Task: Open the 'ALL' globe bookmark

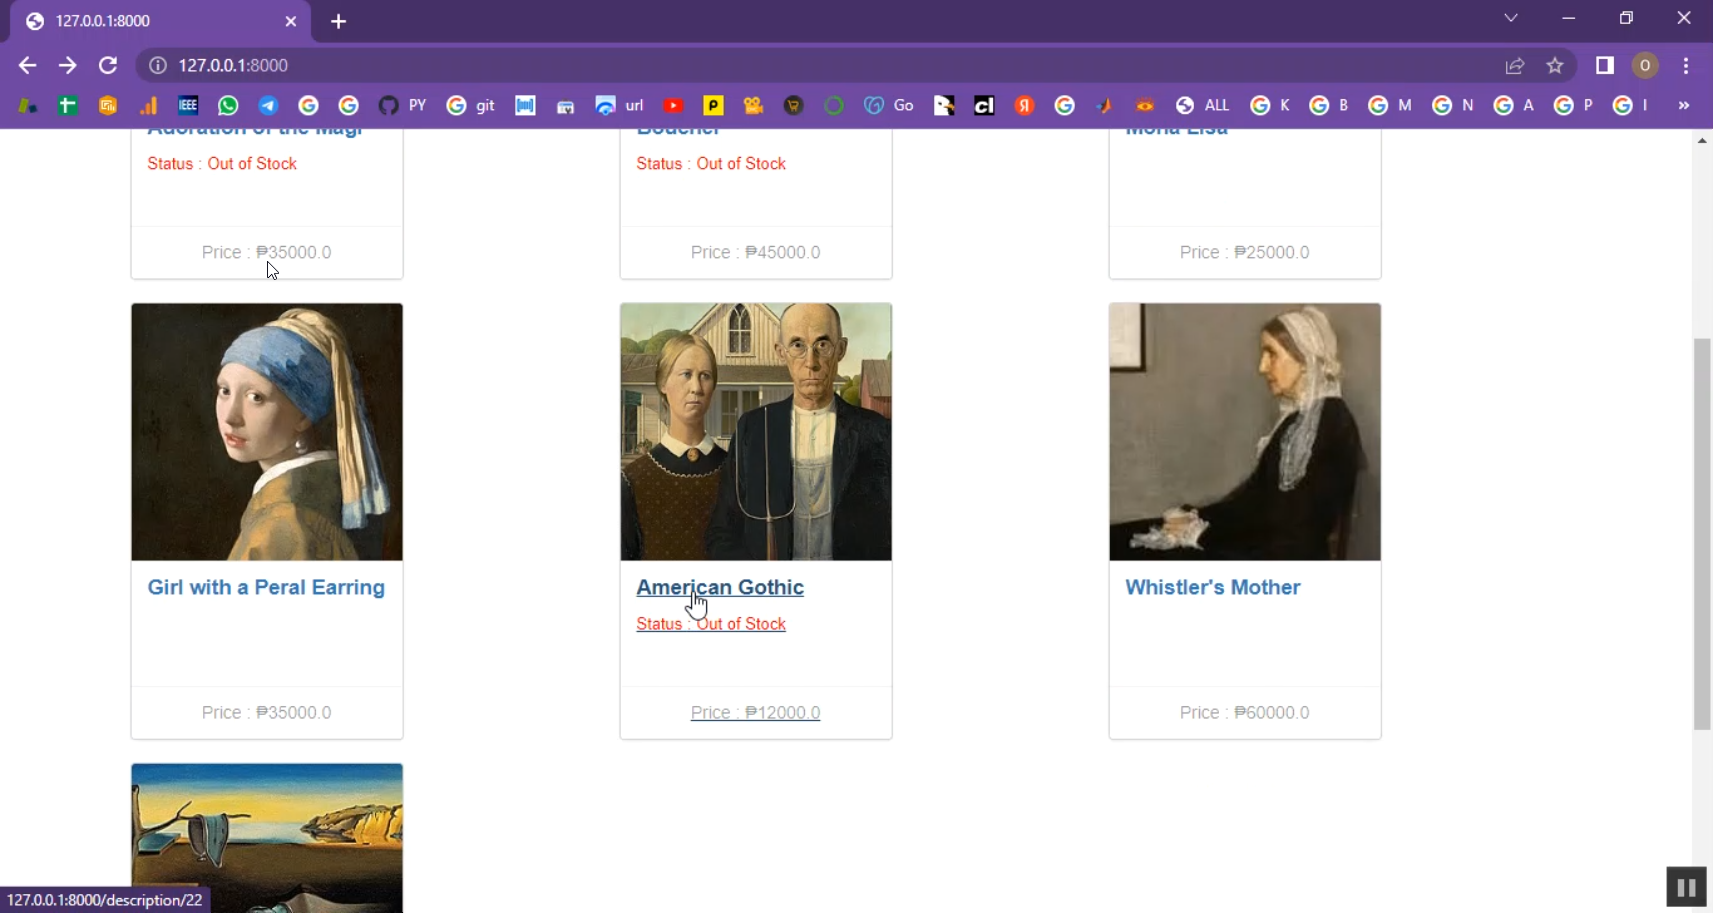Action: [1202, 105]
